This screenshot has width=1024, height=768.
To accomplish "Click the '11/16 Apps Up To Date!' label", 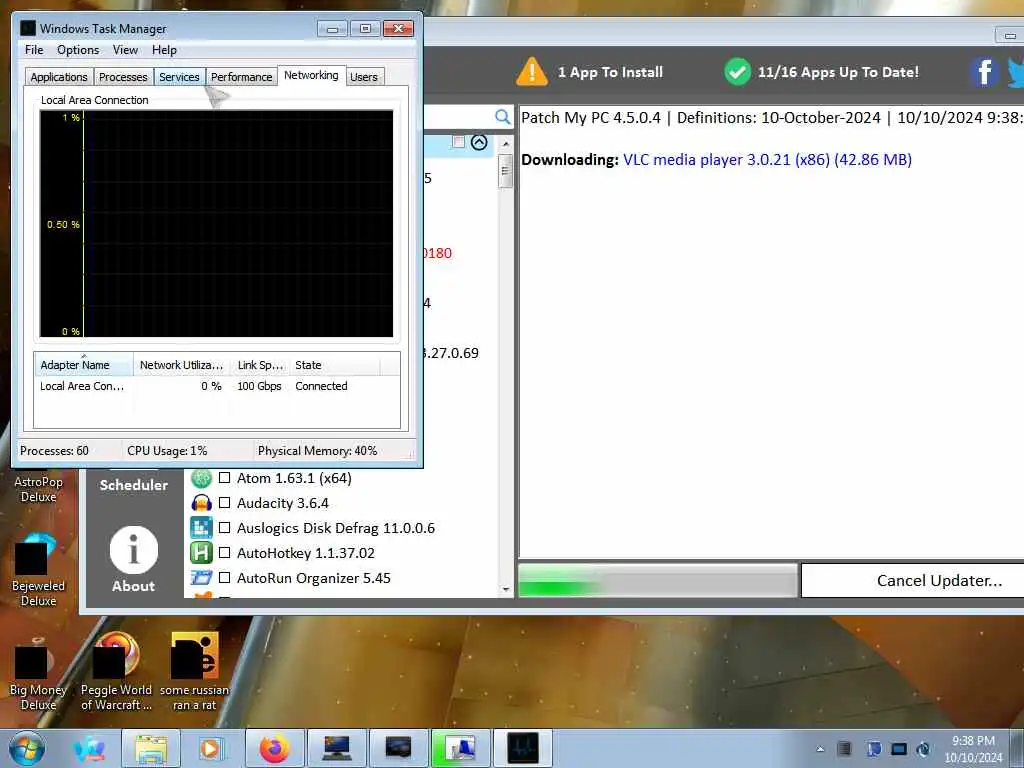I will (838, 72).
